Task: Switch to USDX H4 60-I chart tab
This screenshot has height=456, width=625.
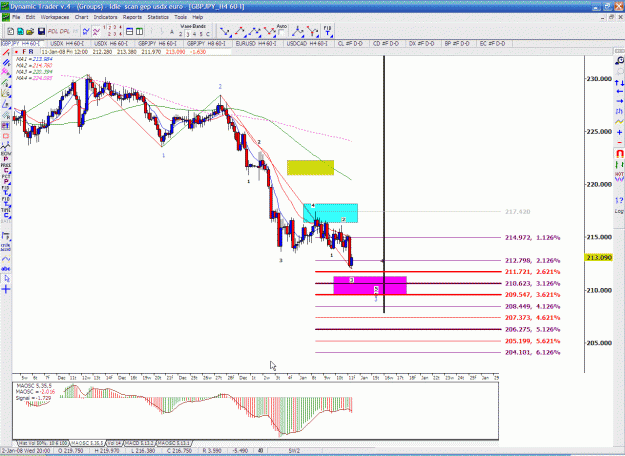Action: click(x=69, y=43)
